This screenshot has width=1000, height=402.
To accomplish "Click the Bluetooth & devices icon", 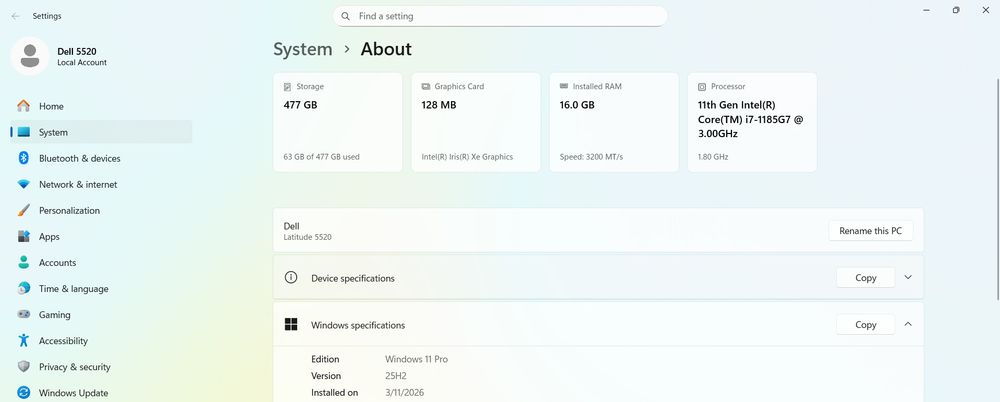I will 23,158.
